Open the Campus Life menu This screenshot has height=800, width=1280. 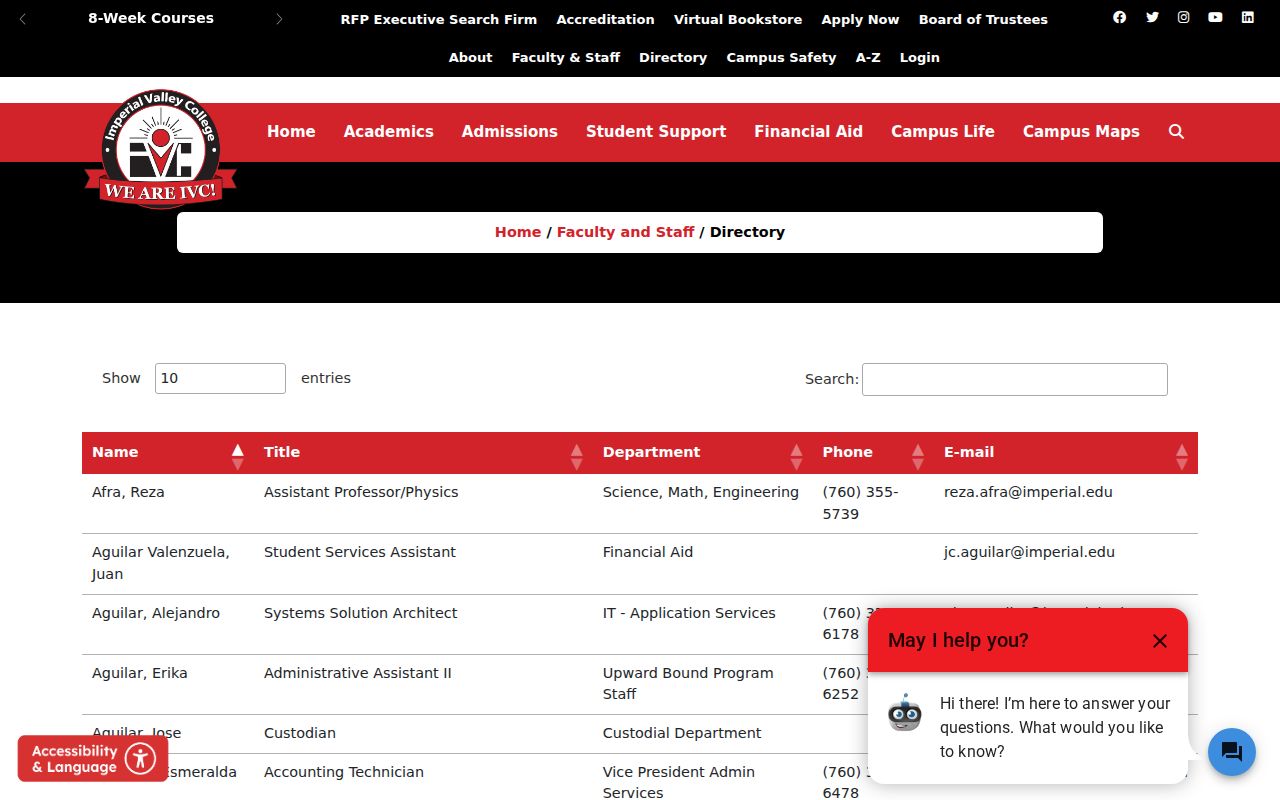[943, 132]
